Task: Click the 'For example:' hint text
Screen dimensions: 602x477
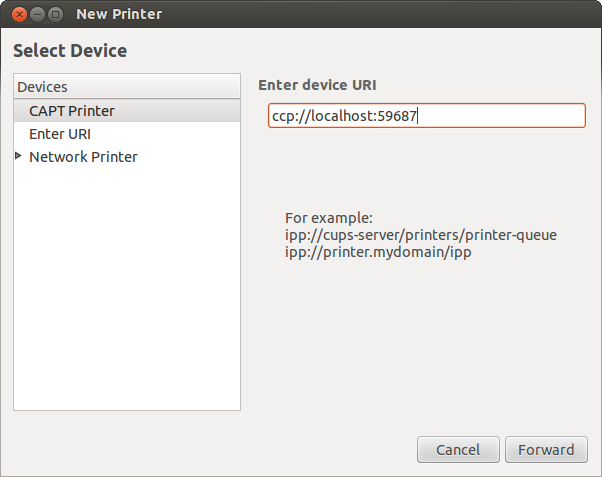Action: click(x=329, y=218)
